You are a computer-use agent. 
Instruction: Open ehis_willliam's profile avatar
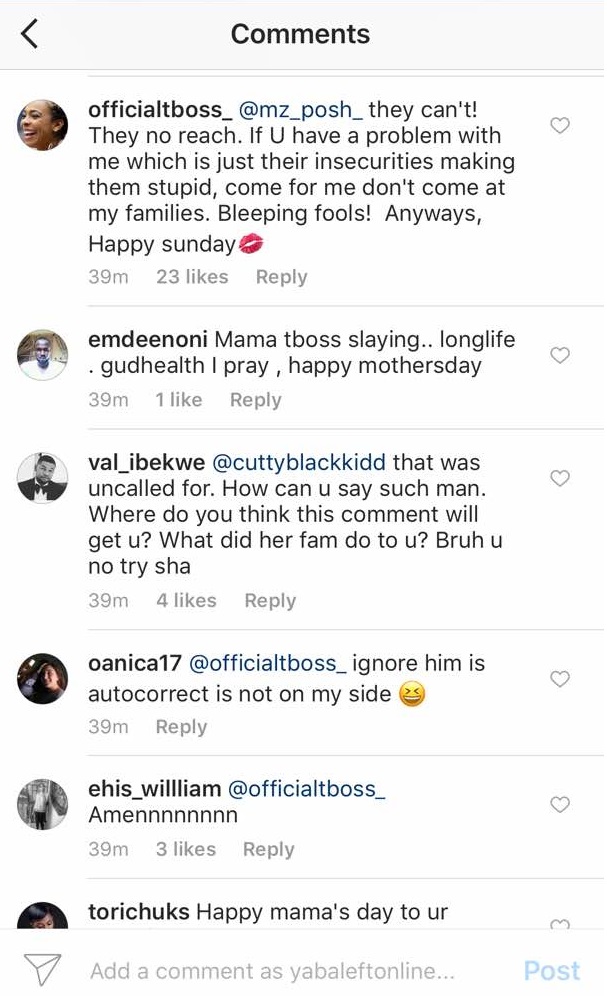tap(43, 804)
